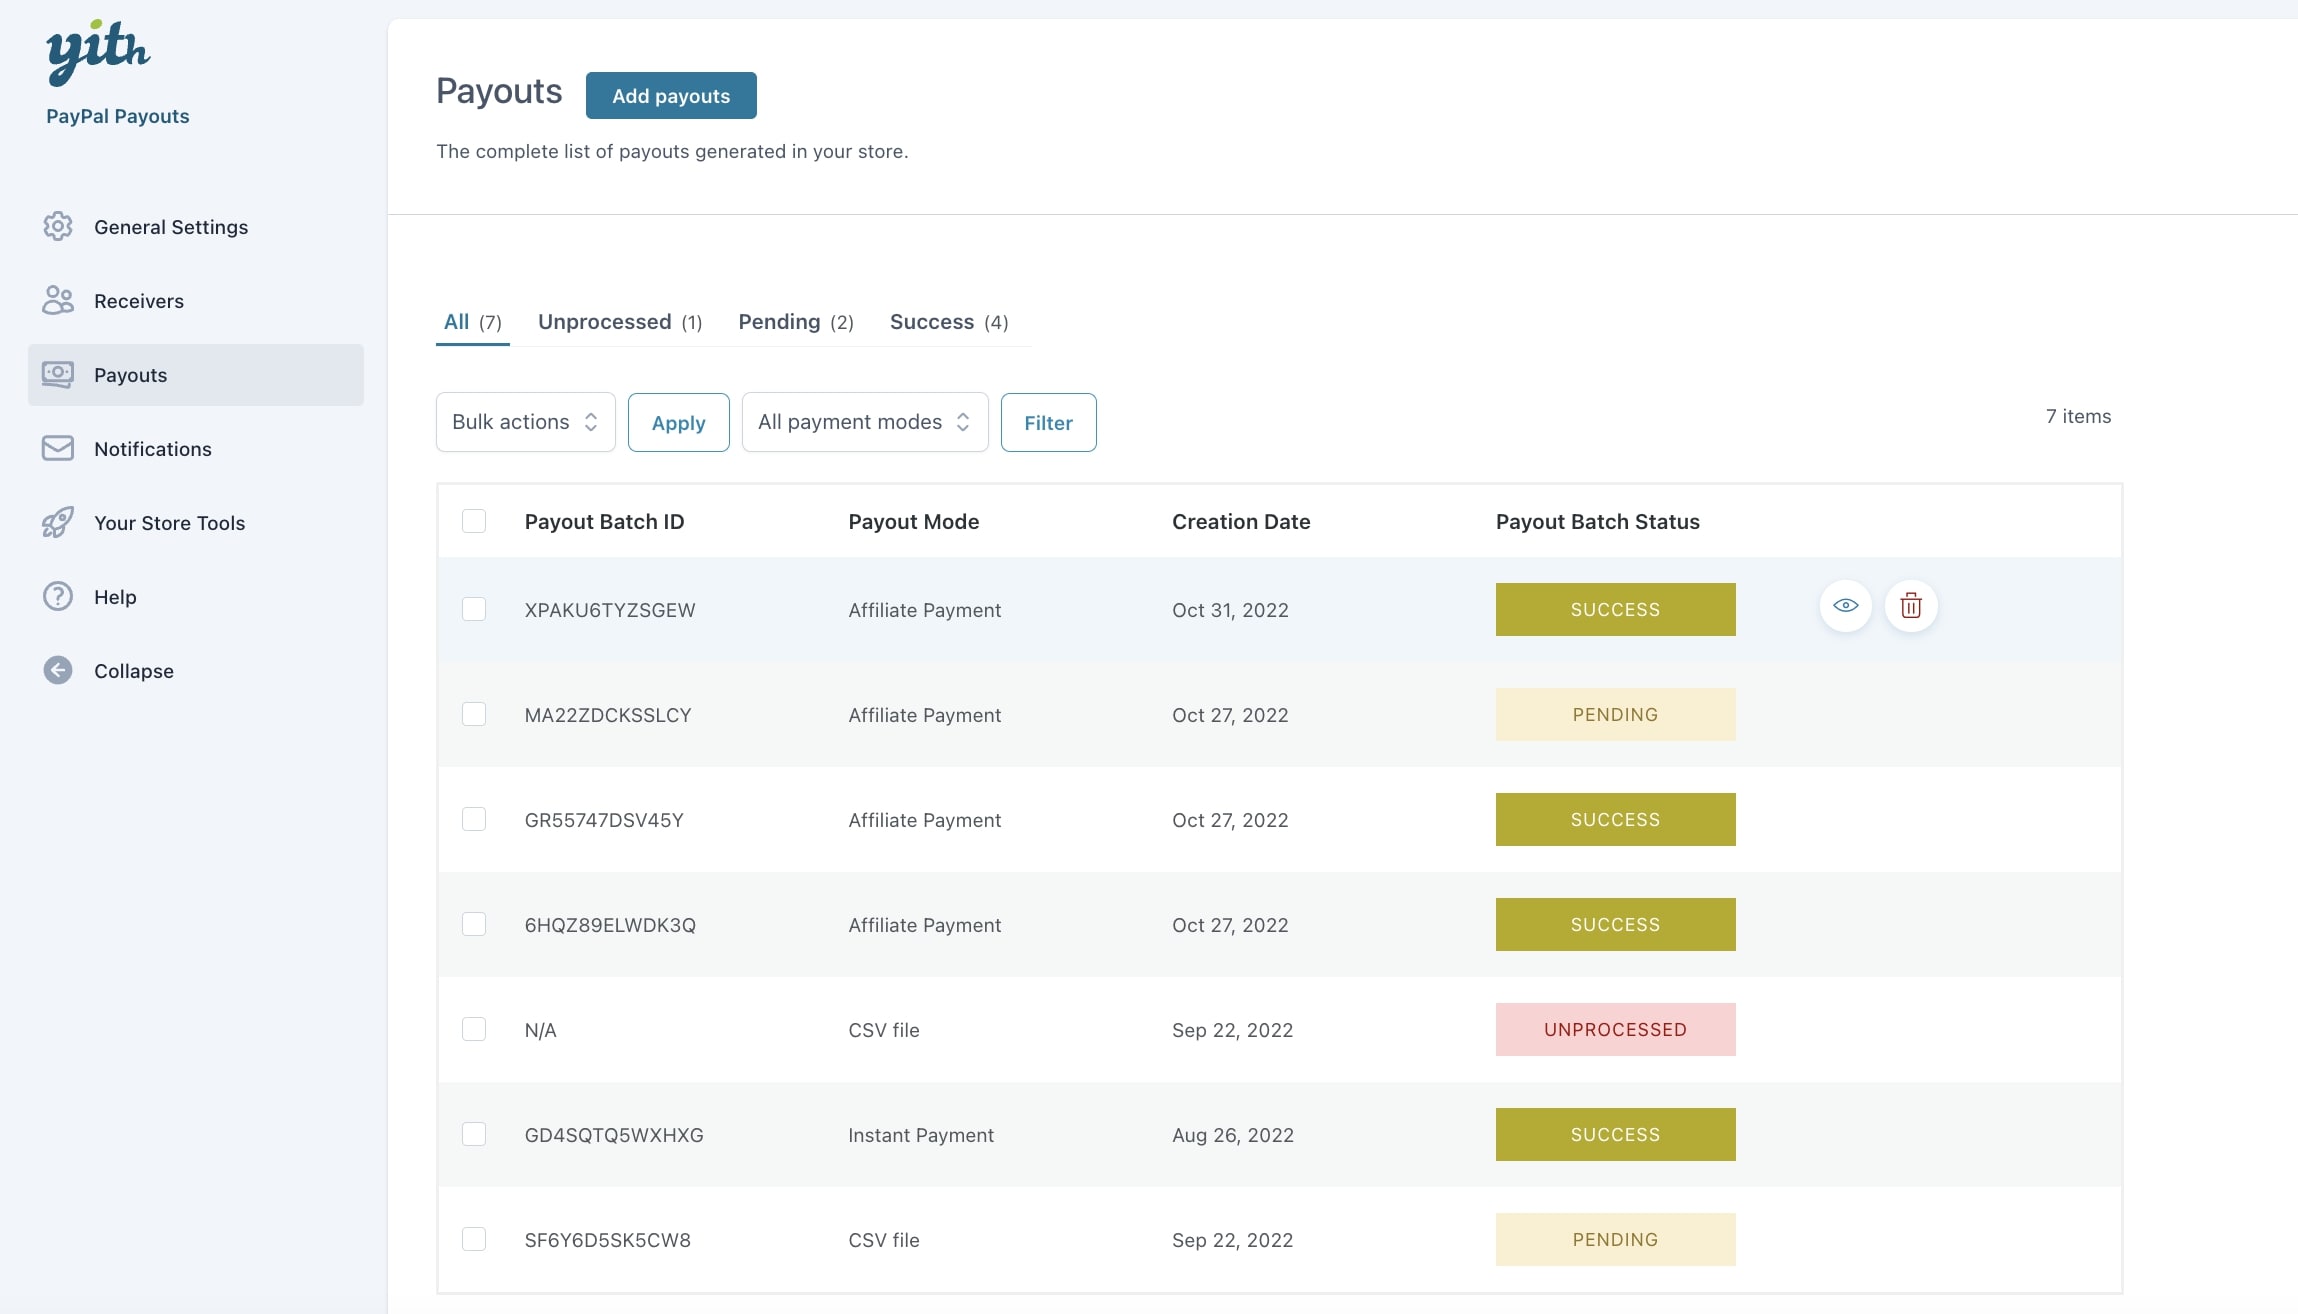
Task: Open Your Store Tools in sidebar
Action: [196, 523]
